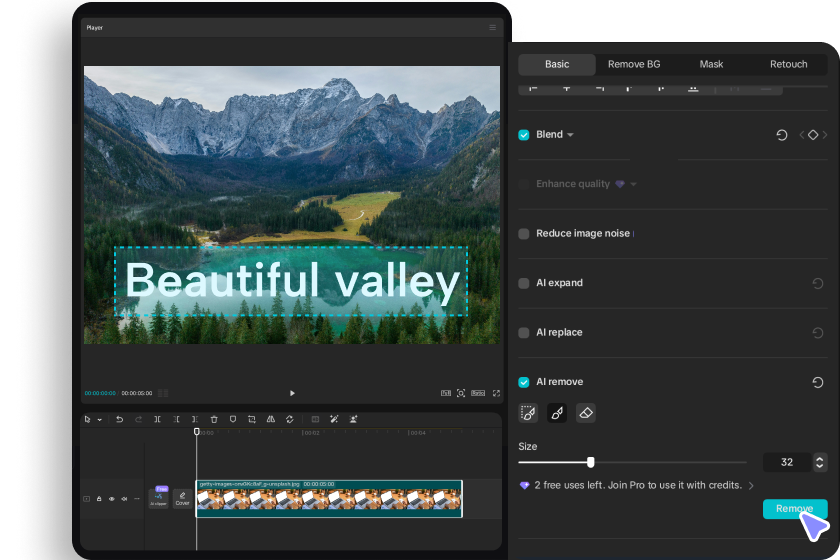Reset the Blend settings
This screenshot has width=840, height=560.
(x=782, y=135)
